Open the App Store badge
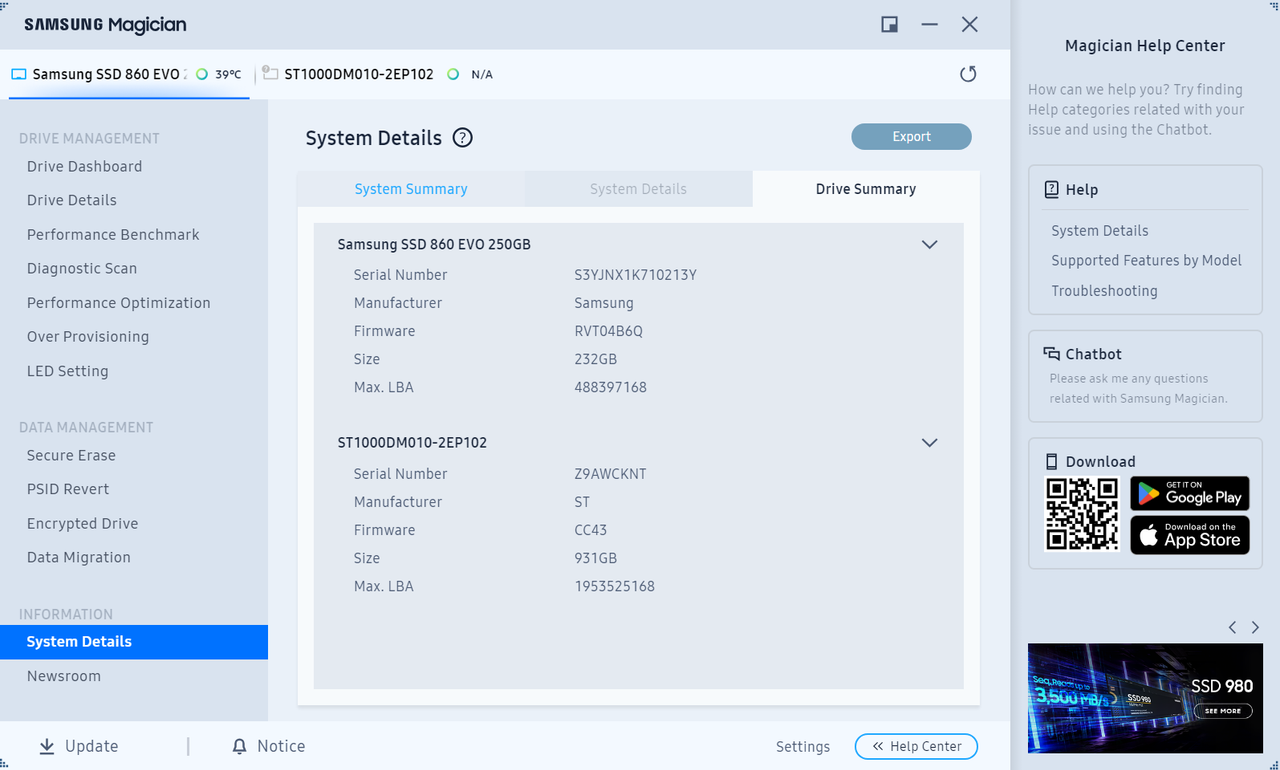Screen dimensions: 1280x770 tap(1190, 536)
